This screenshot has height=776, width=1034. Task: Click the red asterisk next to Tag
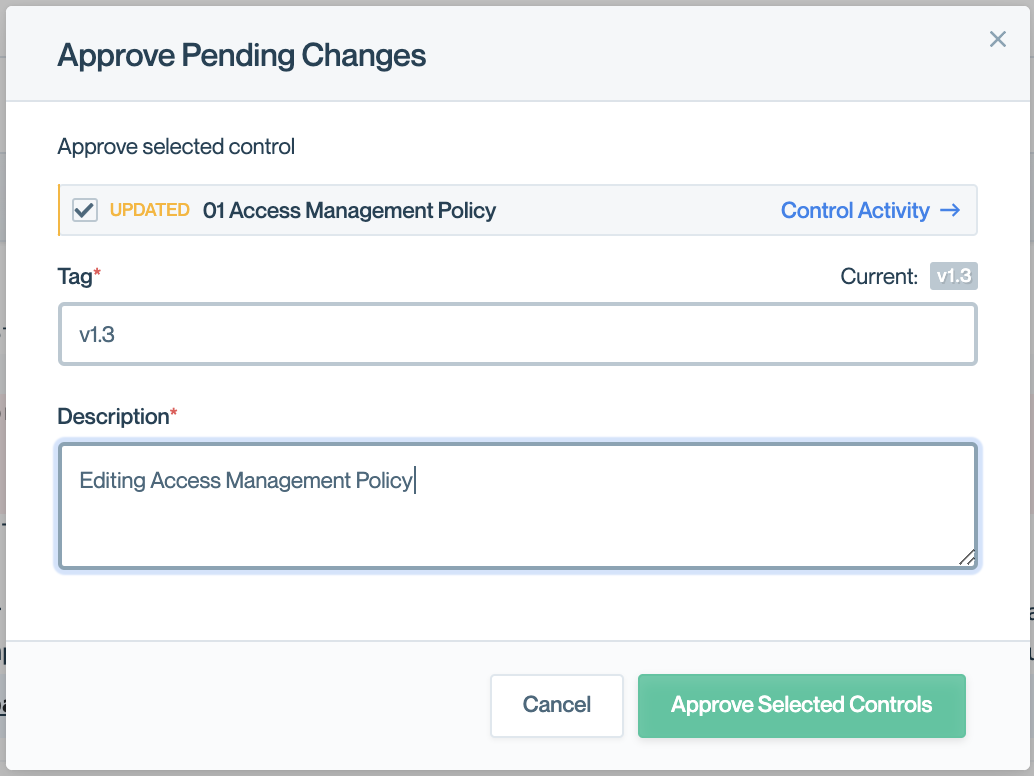[x=98, y=273]
